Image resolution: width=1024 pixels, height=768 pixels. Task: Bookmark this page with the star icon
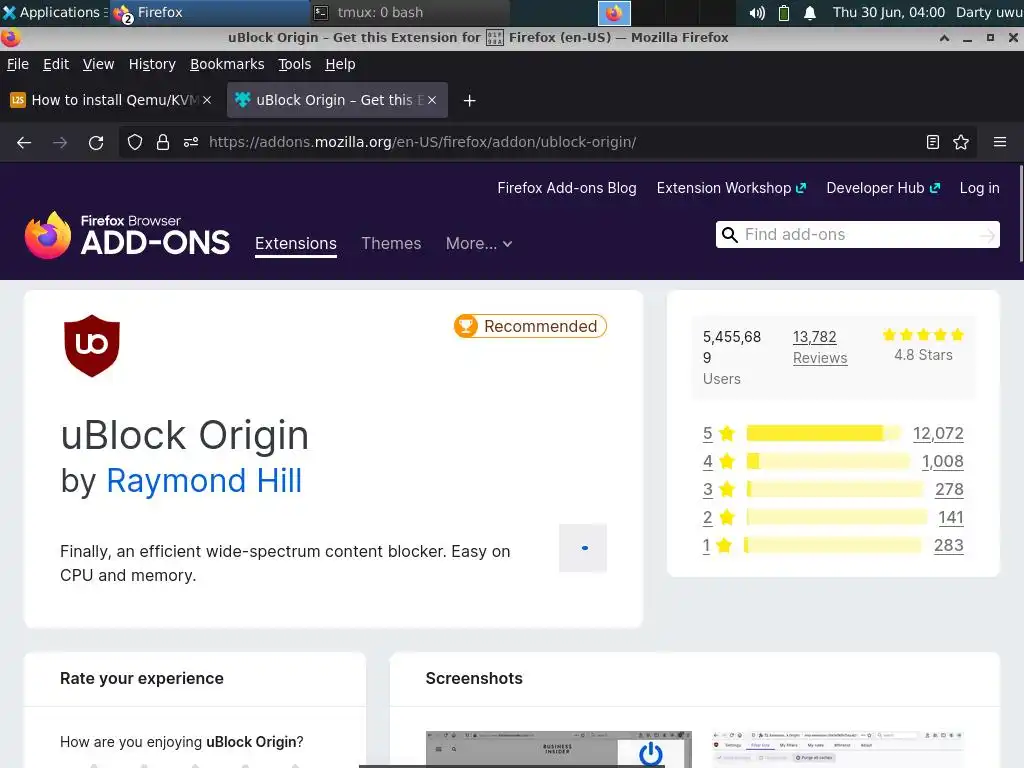(x=961, y=142)
